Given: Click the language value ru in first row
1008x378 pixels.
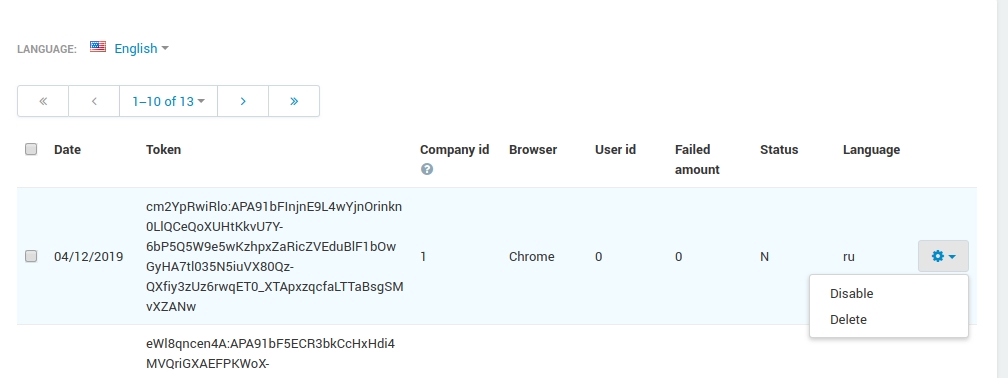Looking at the screenshot, I should 849,256.
